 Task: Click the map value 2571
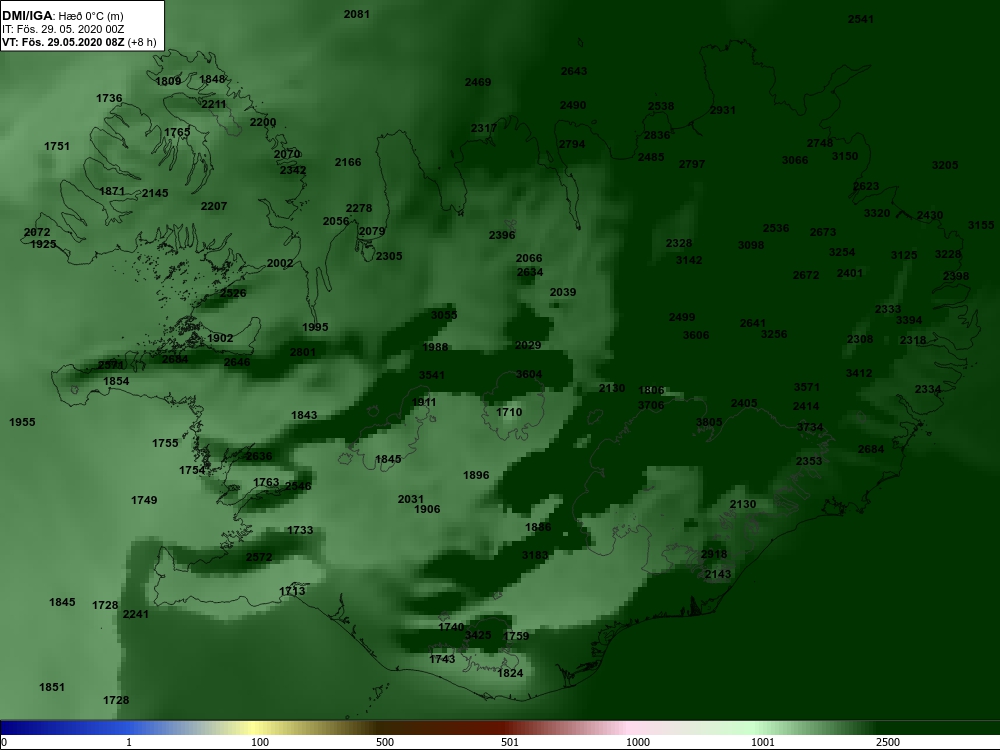111,365
